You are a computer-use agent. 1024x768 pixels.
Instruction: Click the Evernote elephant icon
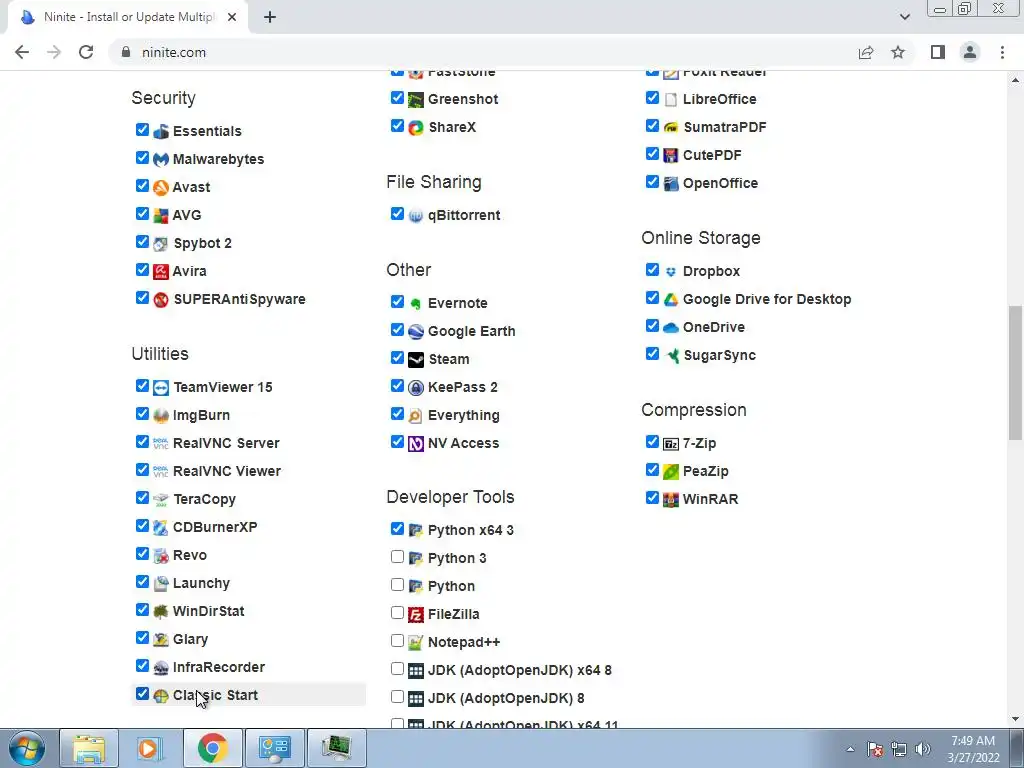tap(416, 303)
